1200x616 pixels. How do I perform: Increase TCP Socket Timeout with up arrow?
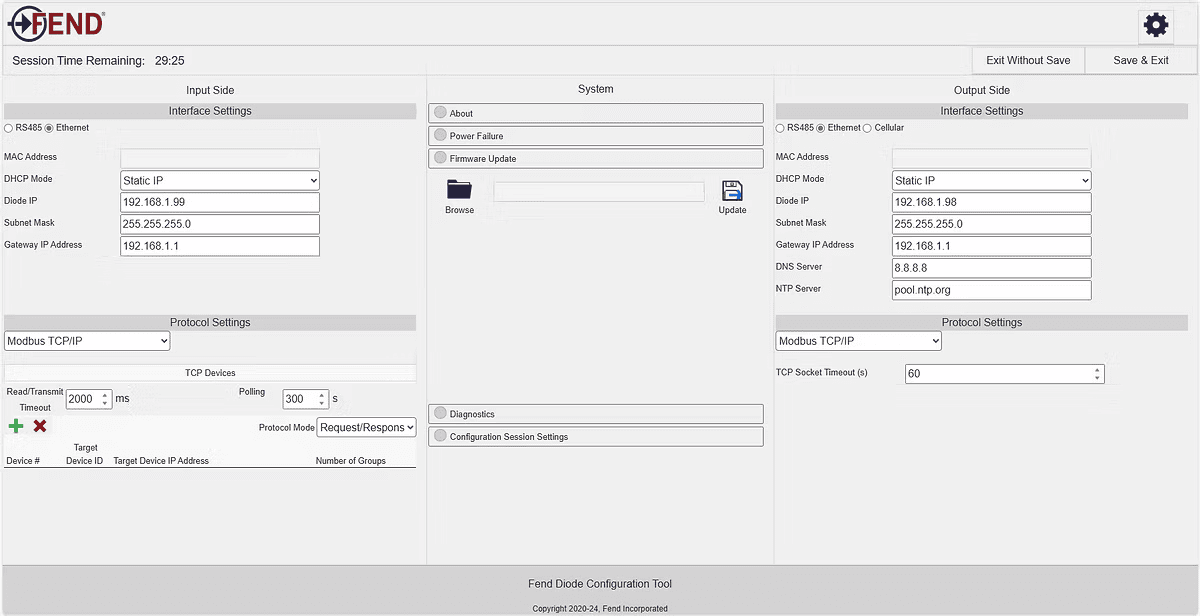point(1097,369)
